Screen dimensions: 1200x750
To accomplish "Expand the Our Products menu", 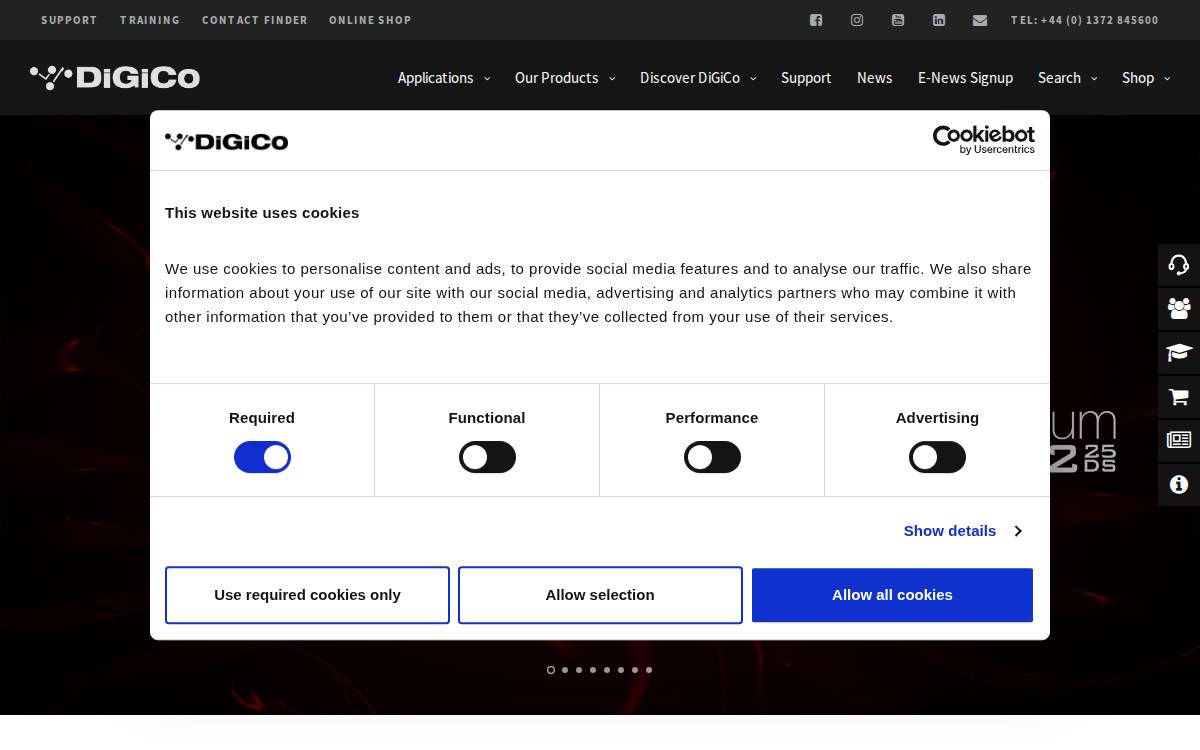I will pyautogui.click(x=565, y=78).
